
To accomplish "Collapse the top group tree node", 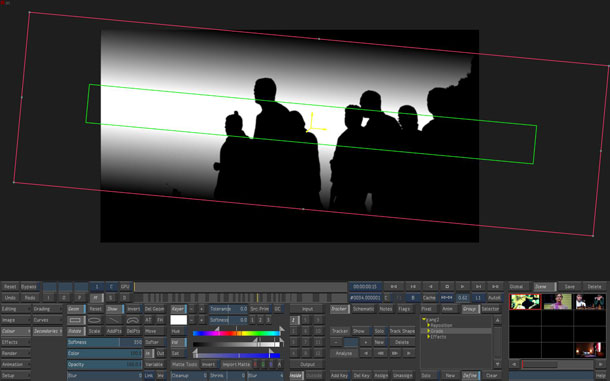I will pyautogui.click(x=424, y=320).
